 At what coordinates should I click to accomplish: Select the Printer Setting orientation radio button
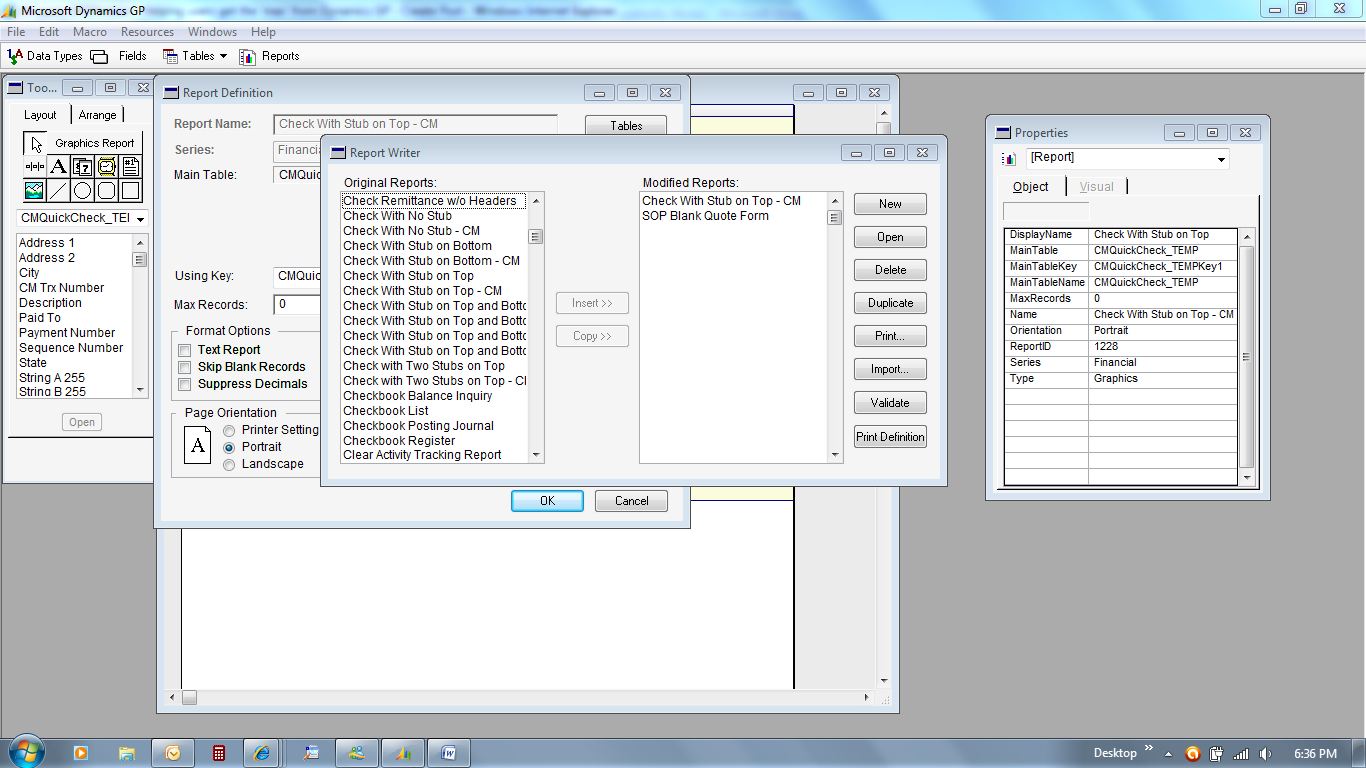[230, 430]
